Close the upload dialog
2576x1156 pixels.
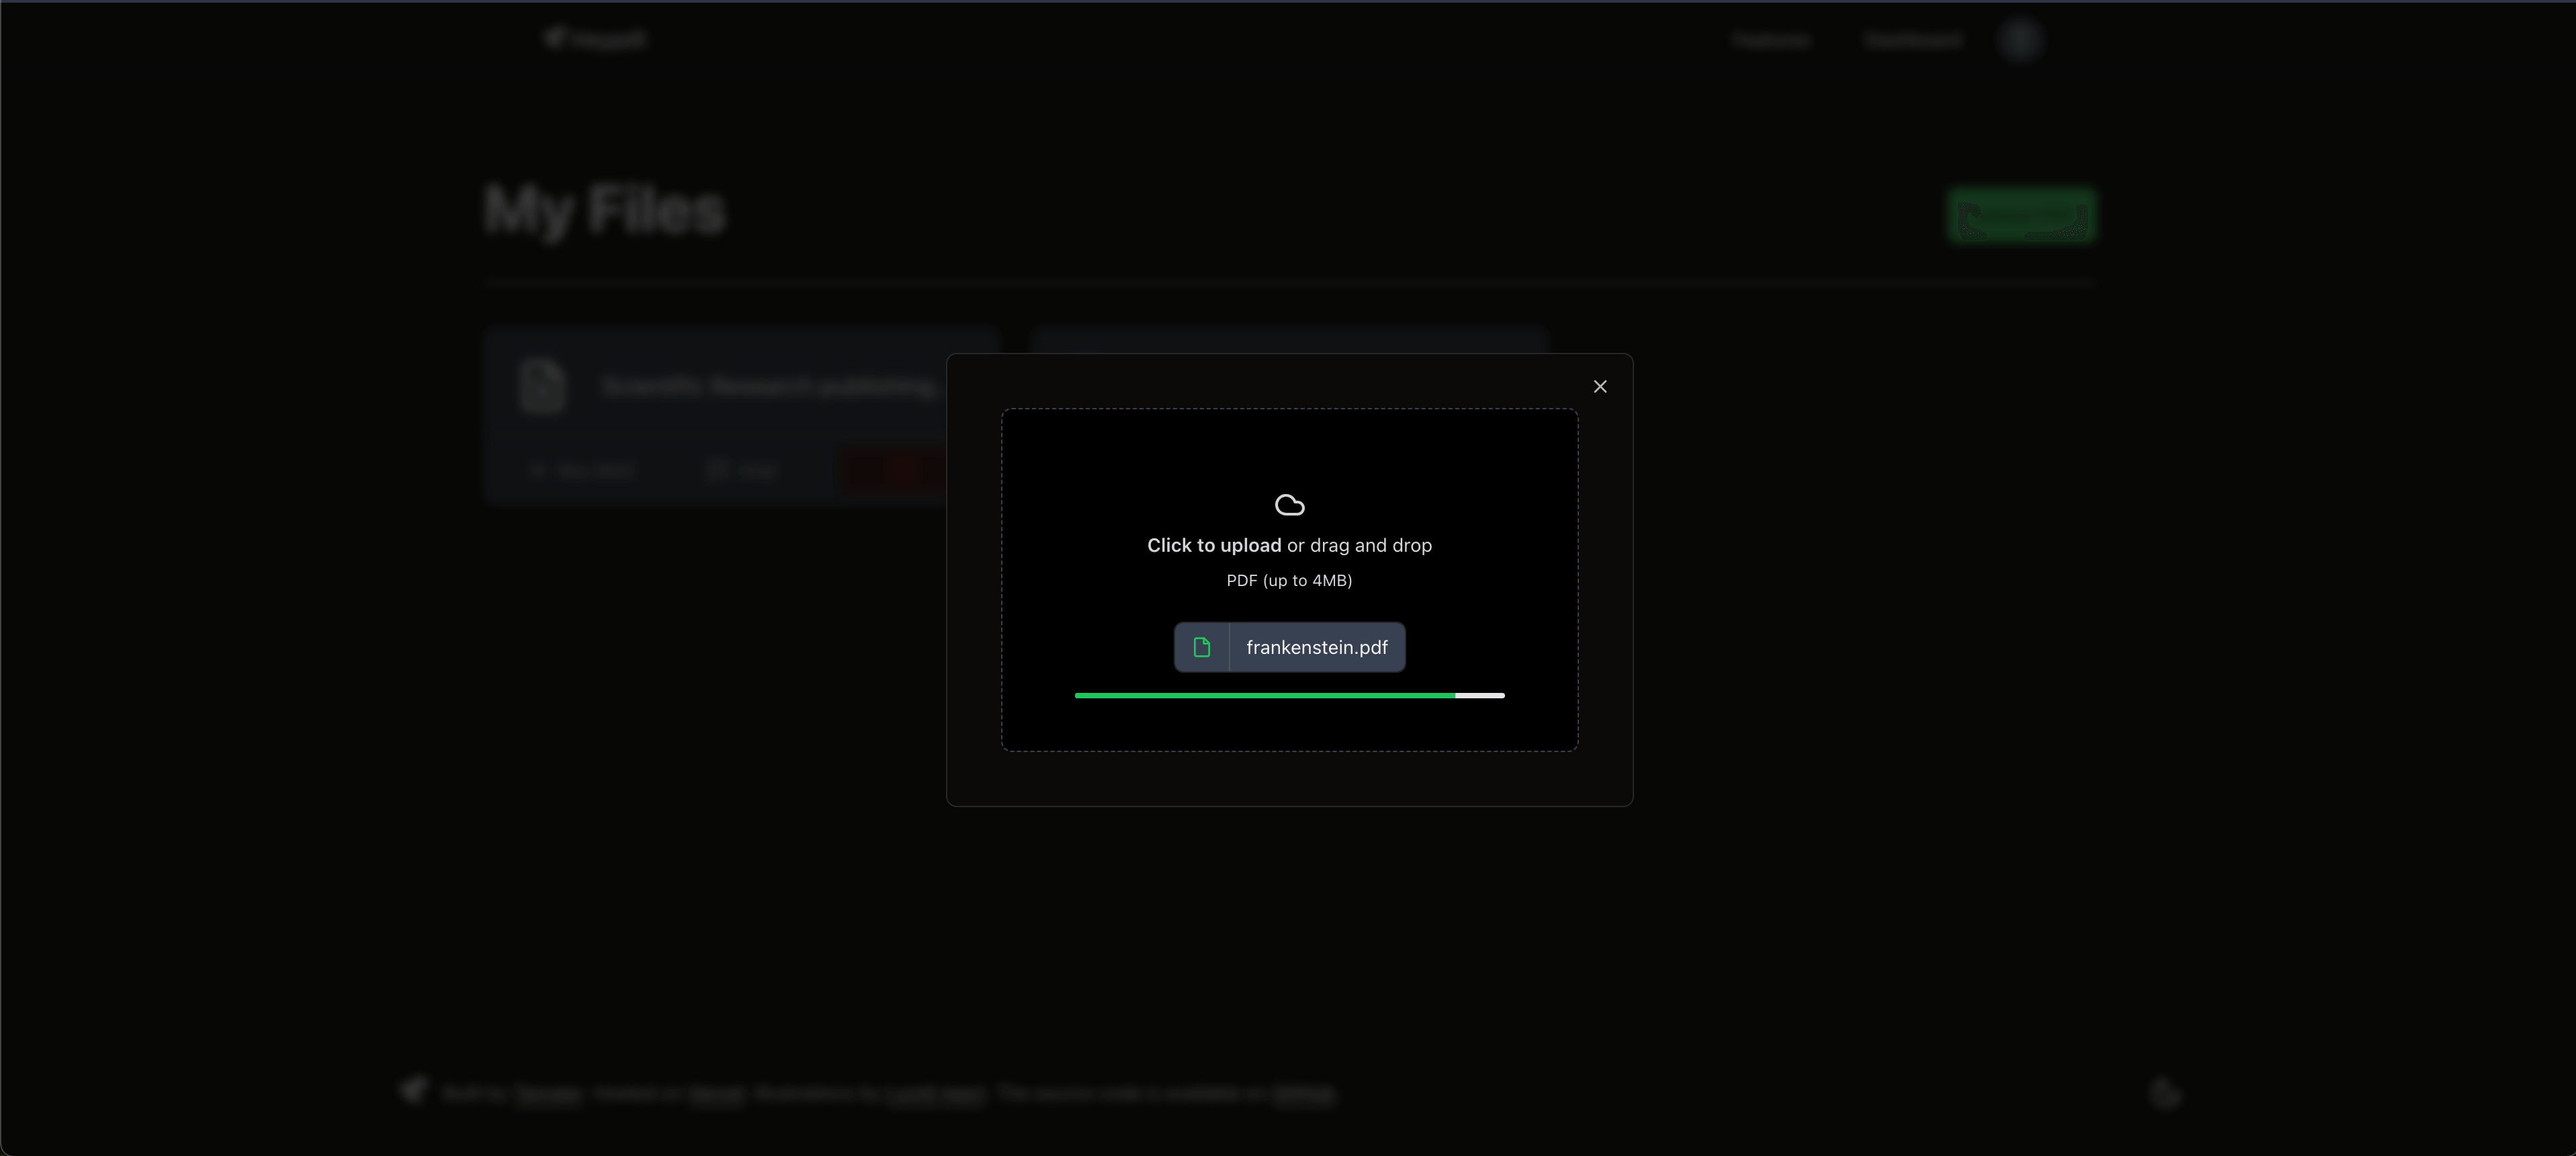[x=1600, y=387]
